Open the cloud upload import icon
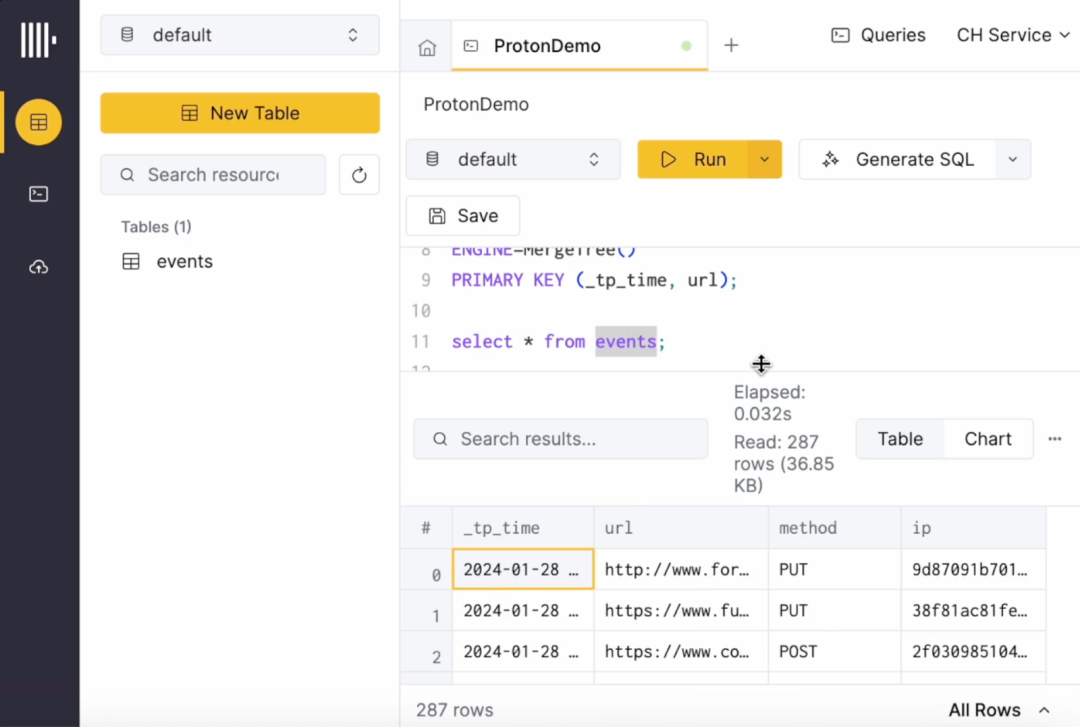This screenshot has height=727, width=1080. [39, 267]
